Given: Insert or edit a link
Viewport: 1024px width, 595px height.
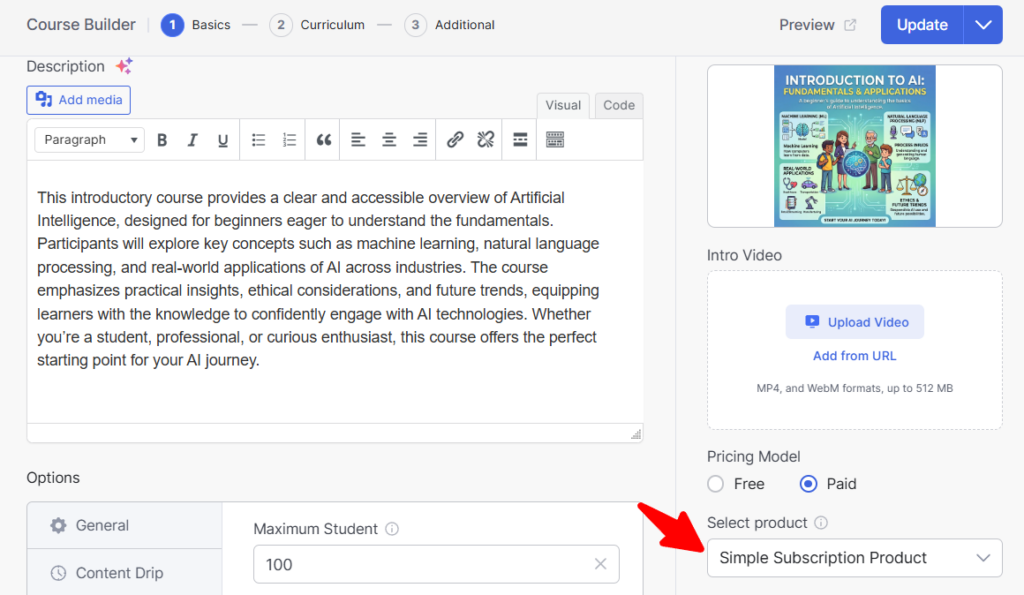Looking at the screenshot, I should 455,140.
